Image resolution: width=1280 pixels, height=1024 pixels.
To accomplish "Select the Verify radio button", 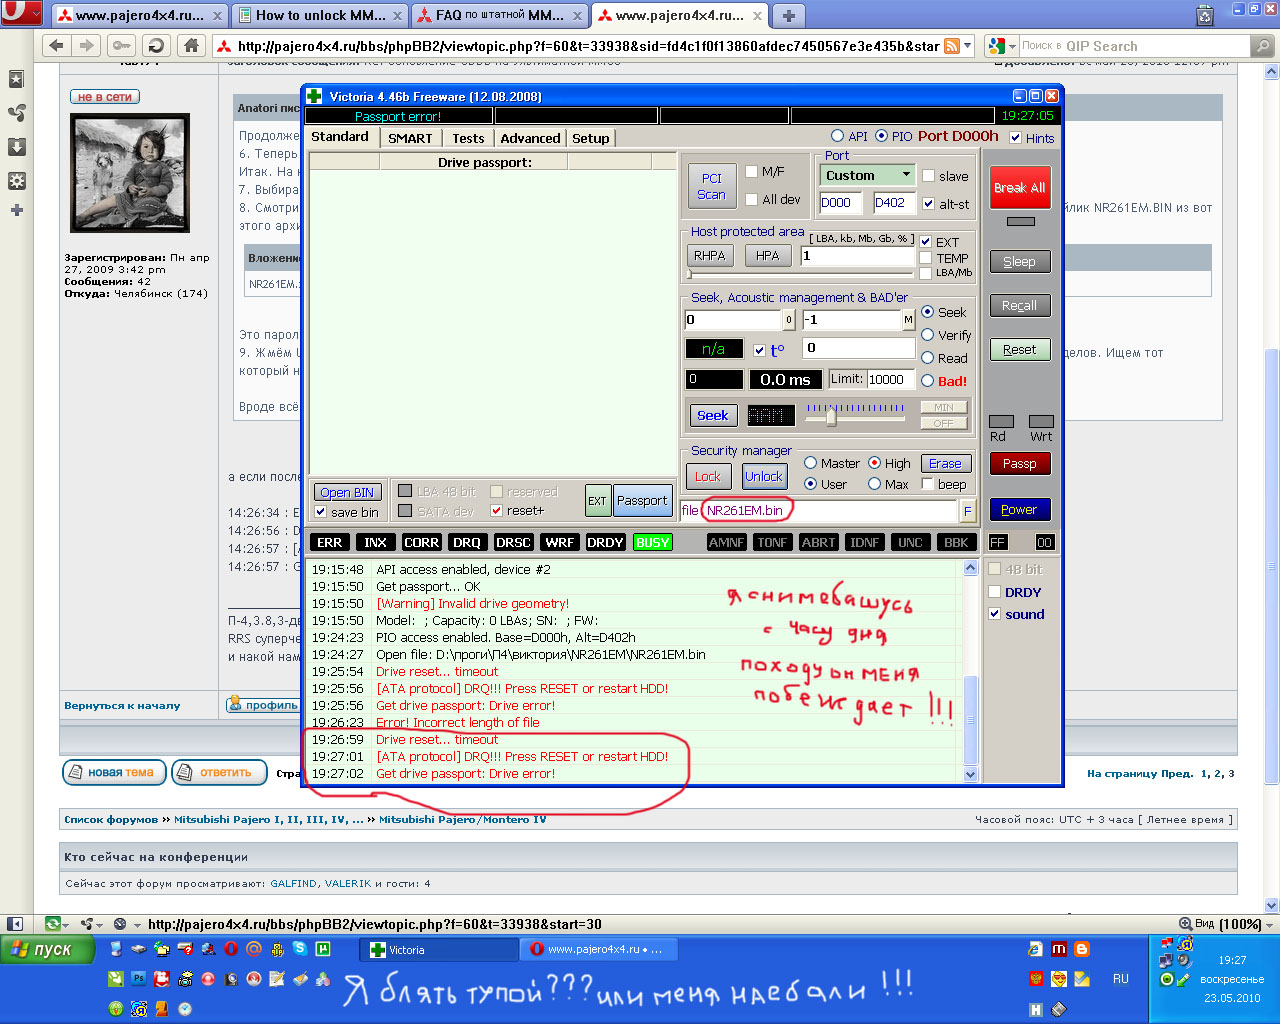I will (x=927, y=335).
